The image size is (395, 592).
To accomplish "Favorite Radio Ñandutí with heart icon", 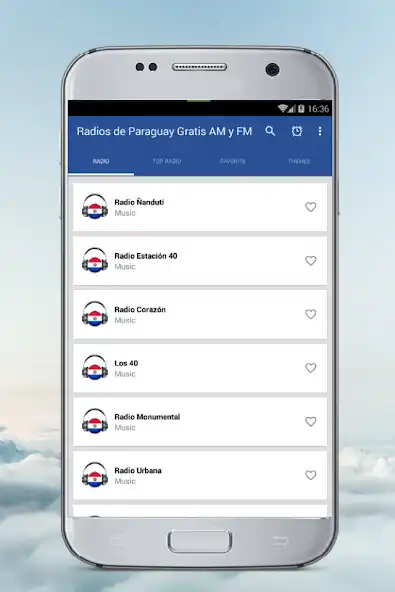I will click(x=310, y=207).
